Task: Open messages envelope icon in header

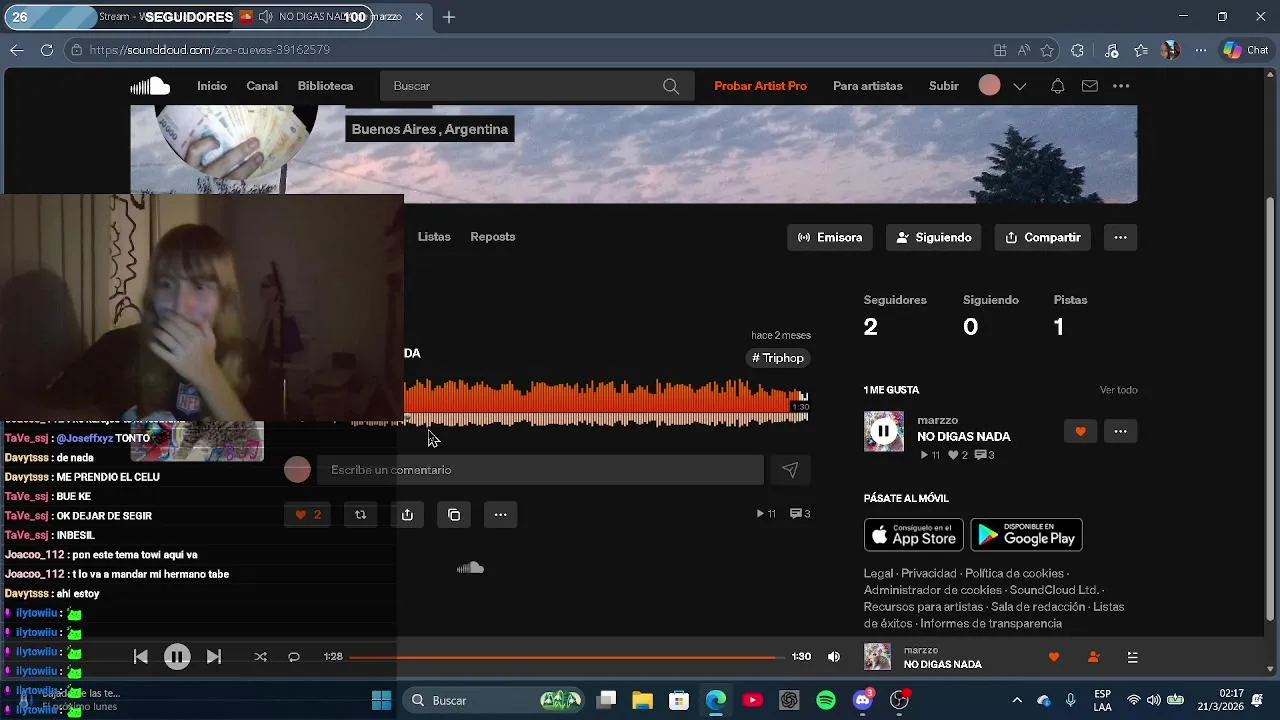Action: click(x=1090, y=86)
